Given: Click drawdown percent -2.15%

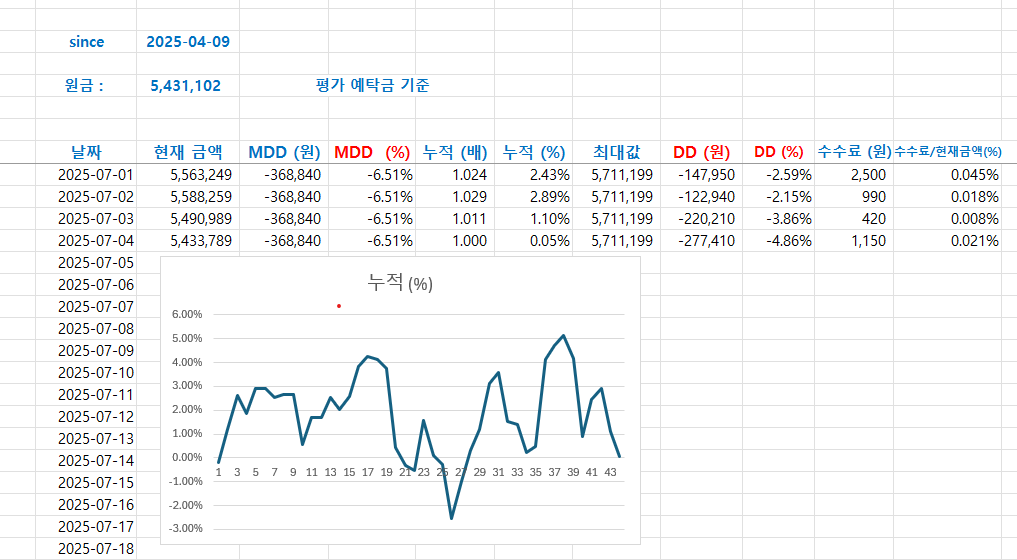Looking at the screenshot, I should 778,197.
